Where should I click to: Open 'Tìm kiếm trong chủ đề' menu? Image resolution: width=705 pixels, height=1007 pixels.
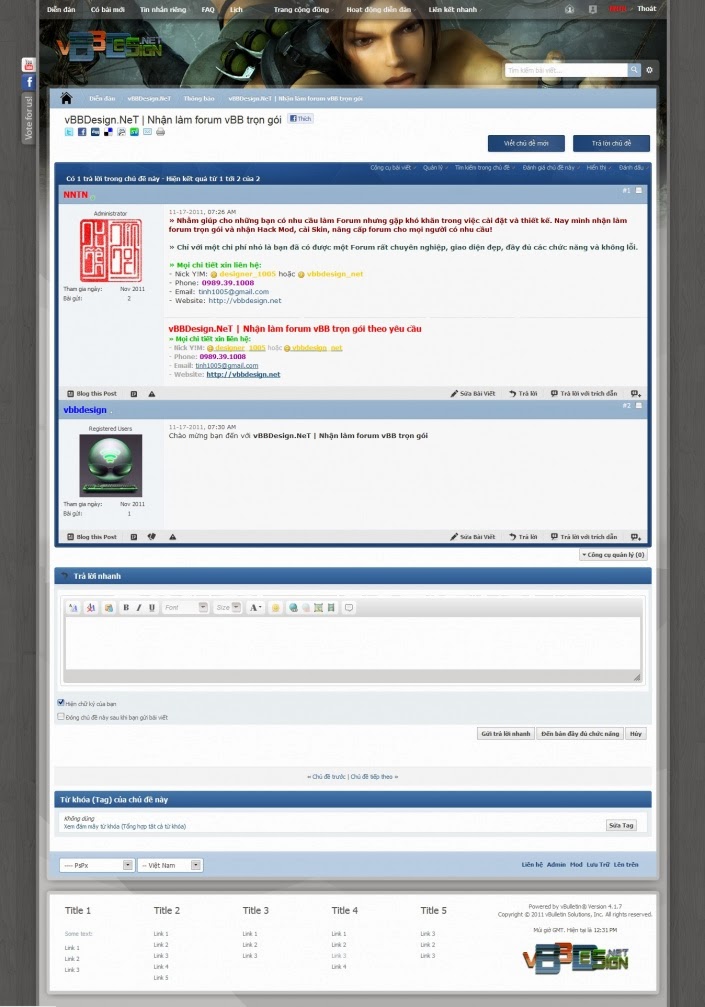[484, 168]
